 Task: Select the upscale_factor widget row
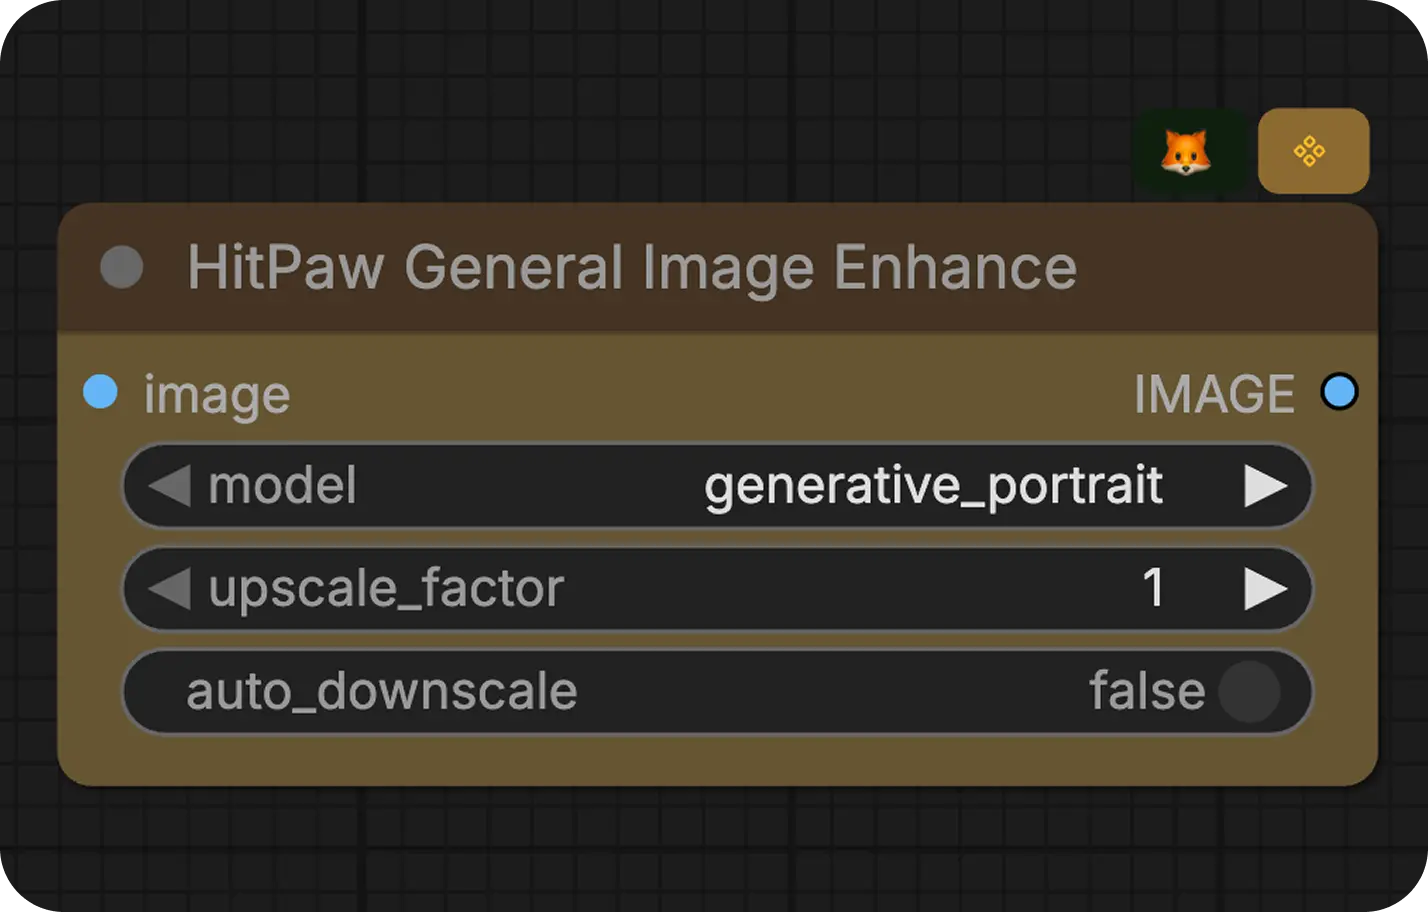pos(700,589)
